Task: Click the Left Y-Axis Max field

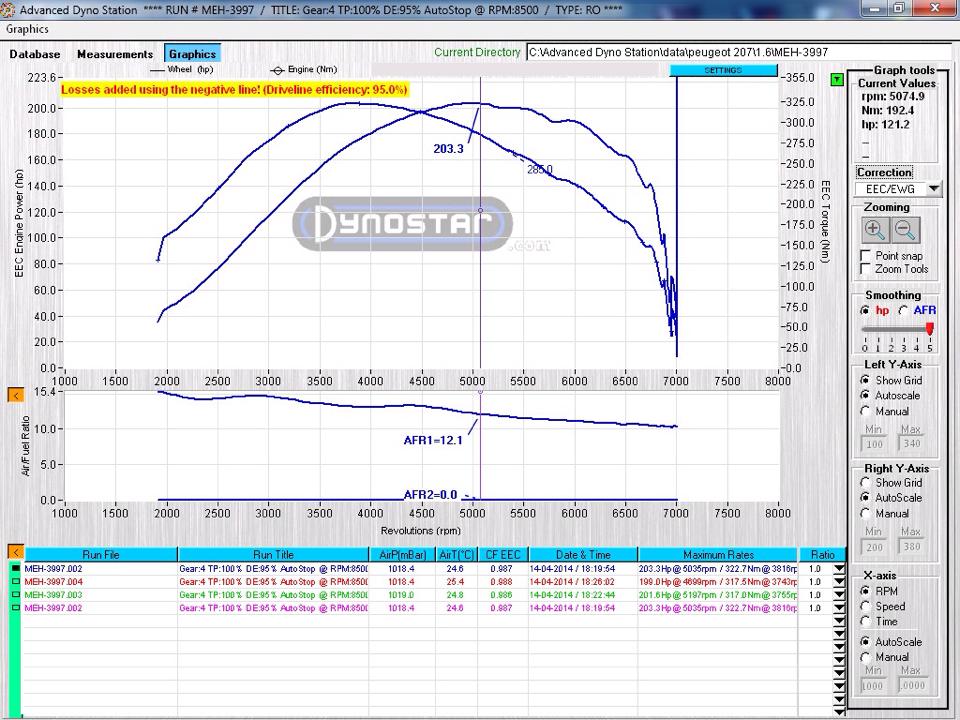Action: click(x=912, y=444)
